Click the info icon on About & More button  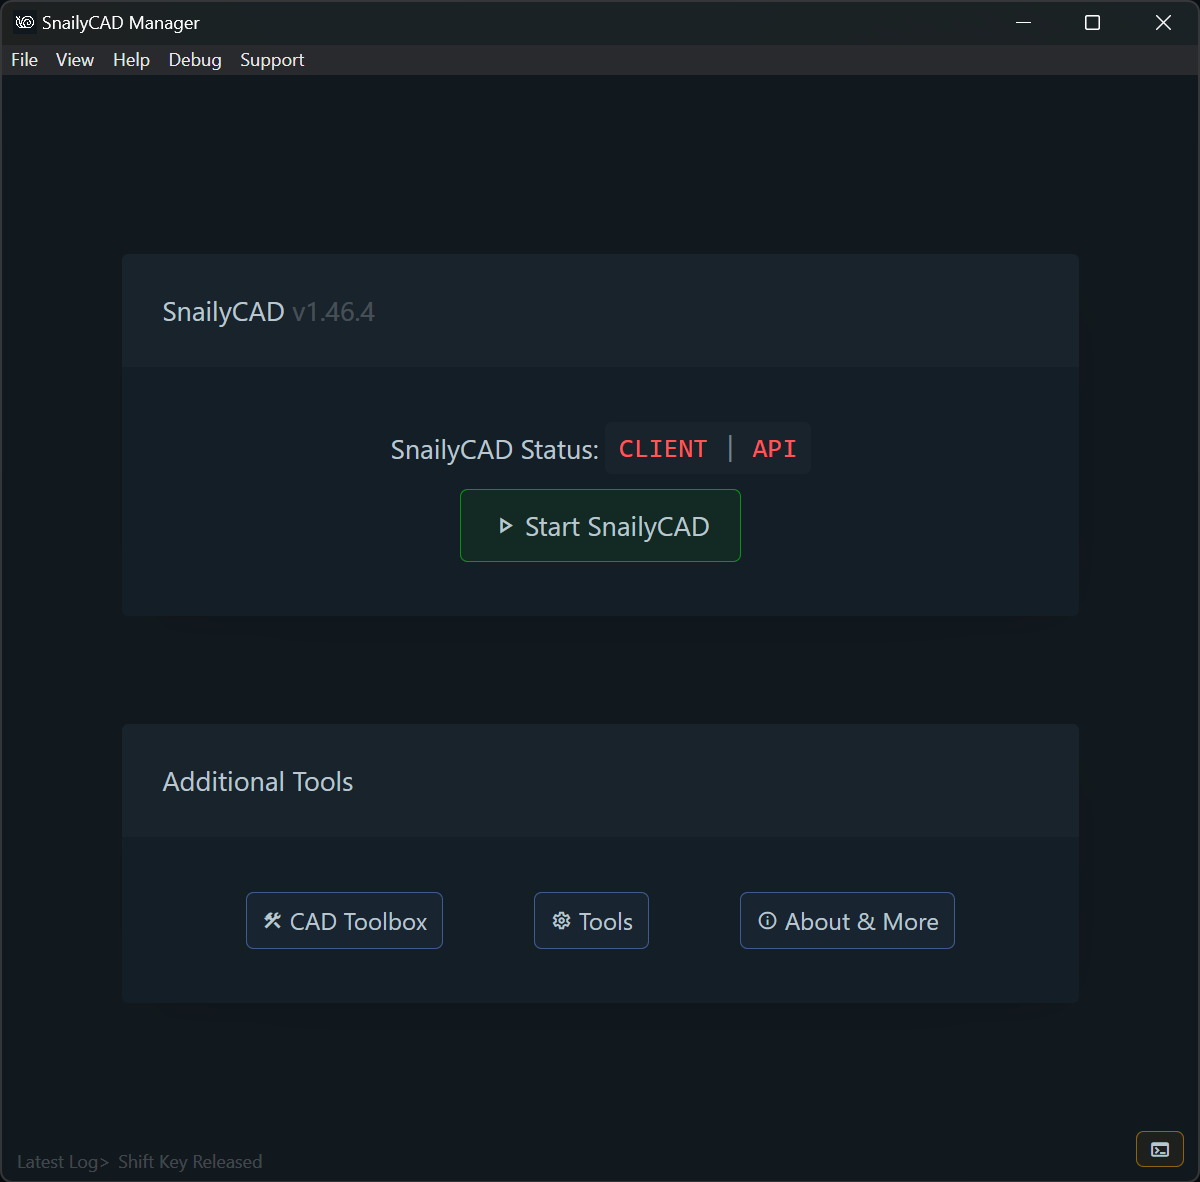pos(766,921)
